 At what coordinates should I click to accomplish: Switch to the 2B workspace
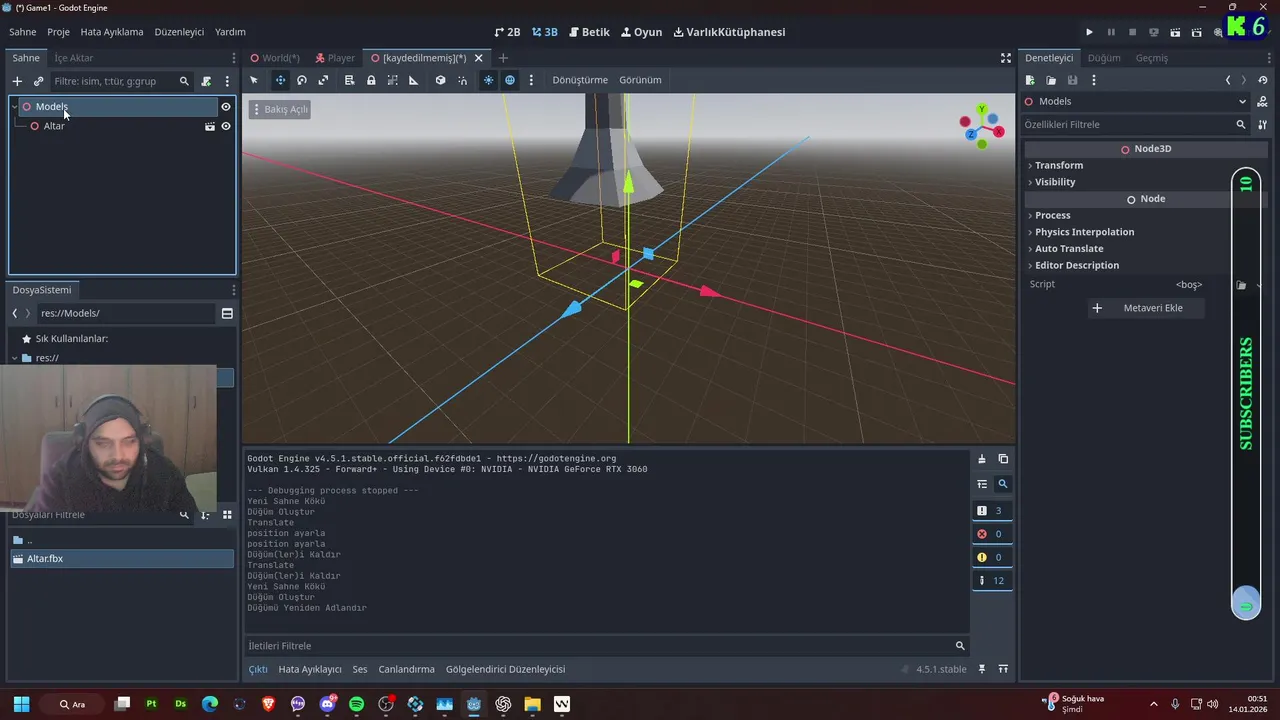tap(507, 32)
